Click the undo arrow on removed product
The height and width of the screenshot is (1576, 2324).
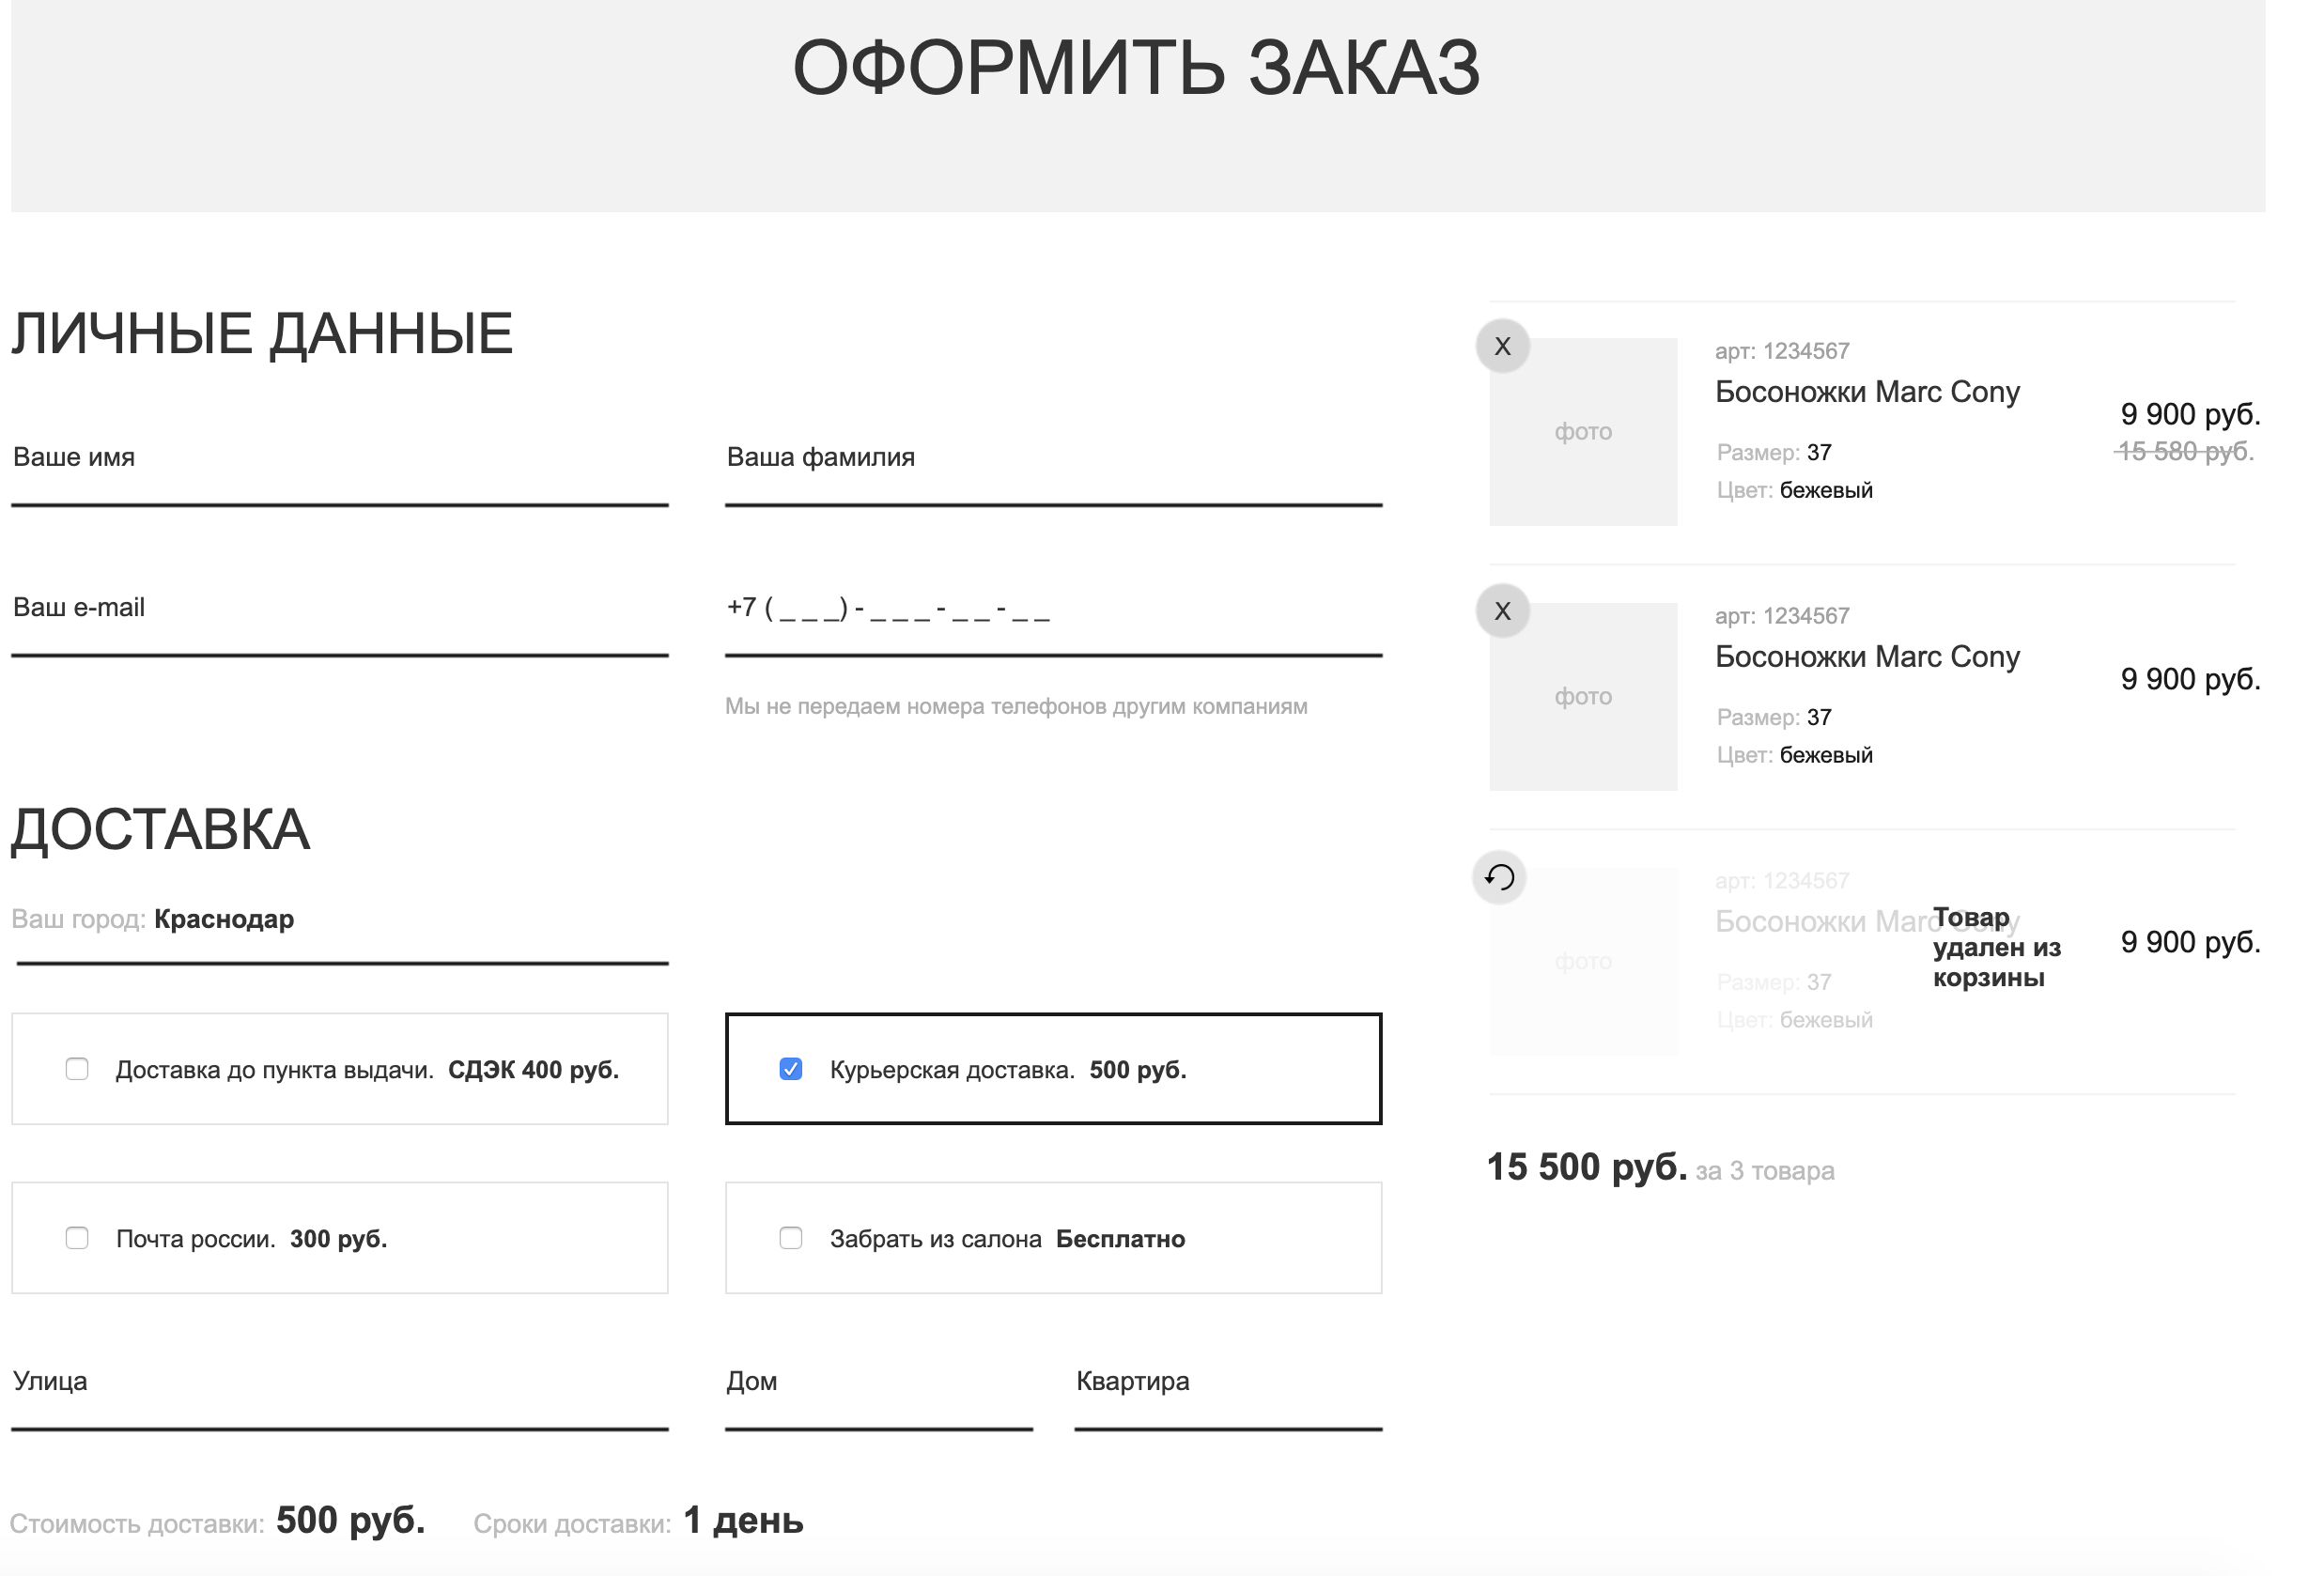point(1500,878)
